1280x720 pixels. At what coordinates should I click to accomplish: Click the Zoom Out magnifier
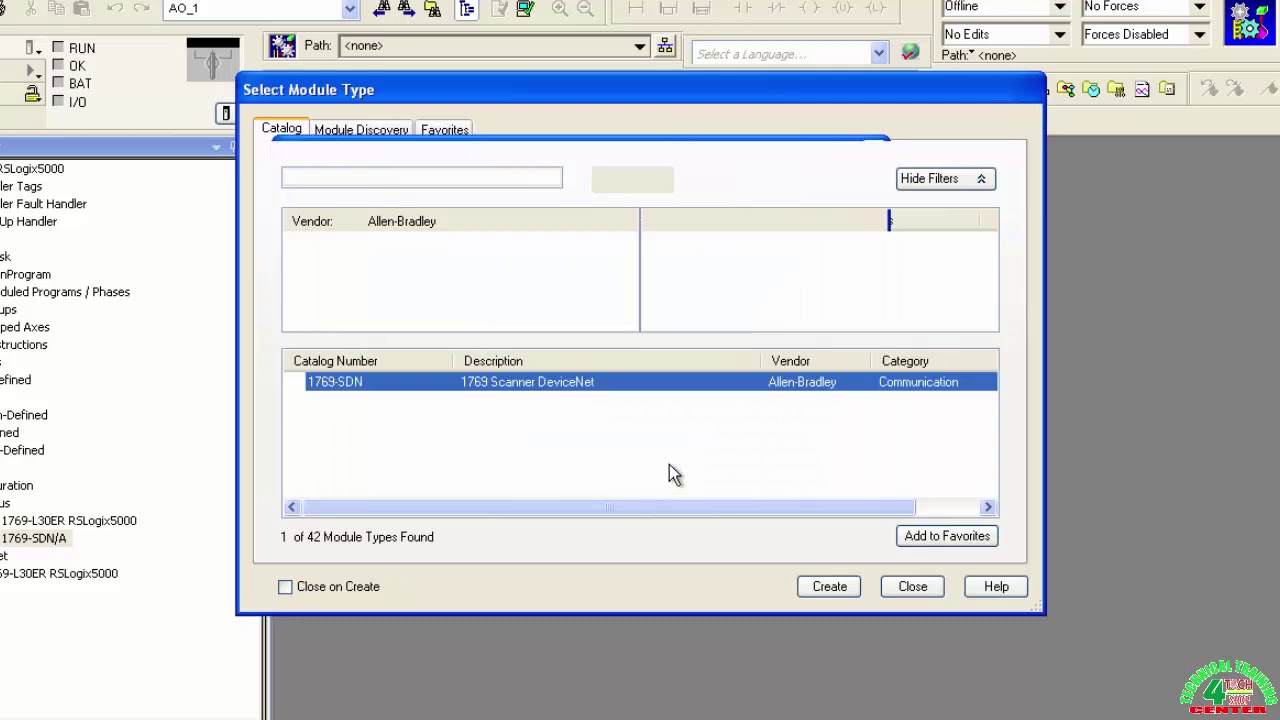(586, 9)
